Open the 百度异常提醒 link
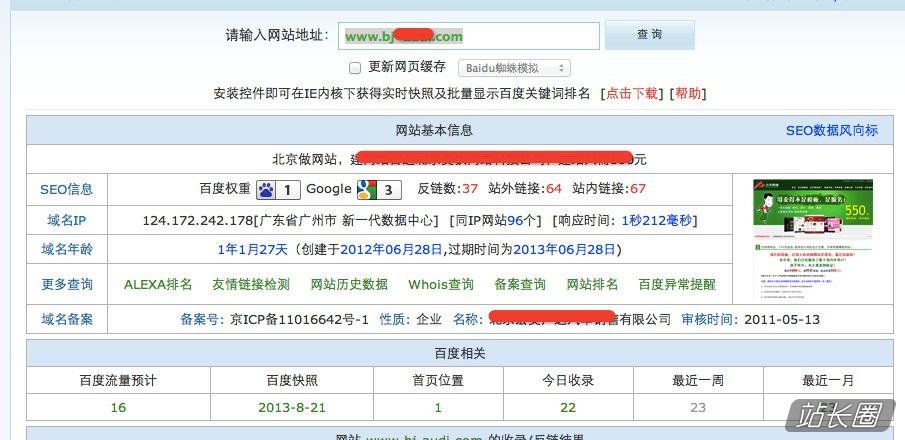 [677, 284]
